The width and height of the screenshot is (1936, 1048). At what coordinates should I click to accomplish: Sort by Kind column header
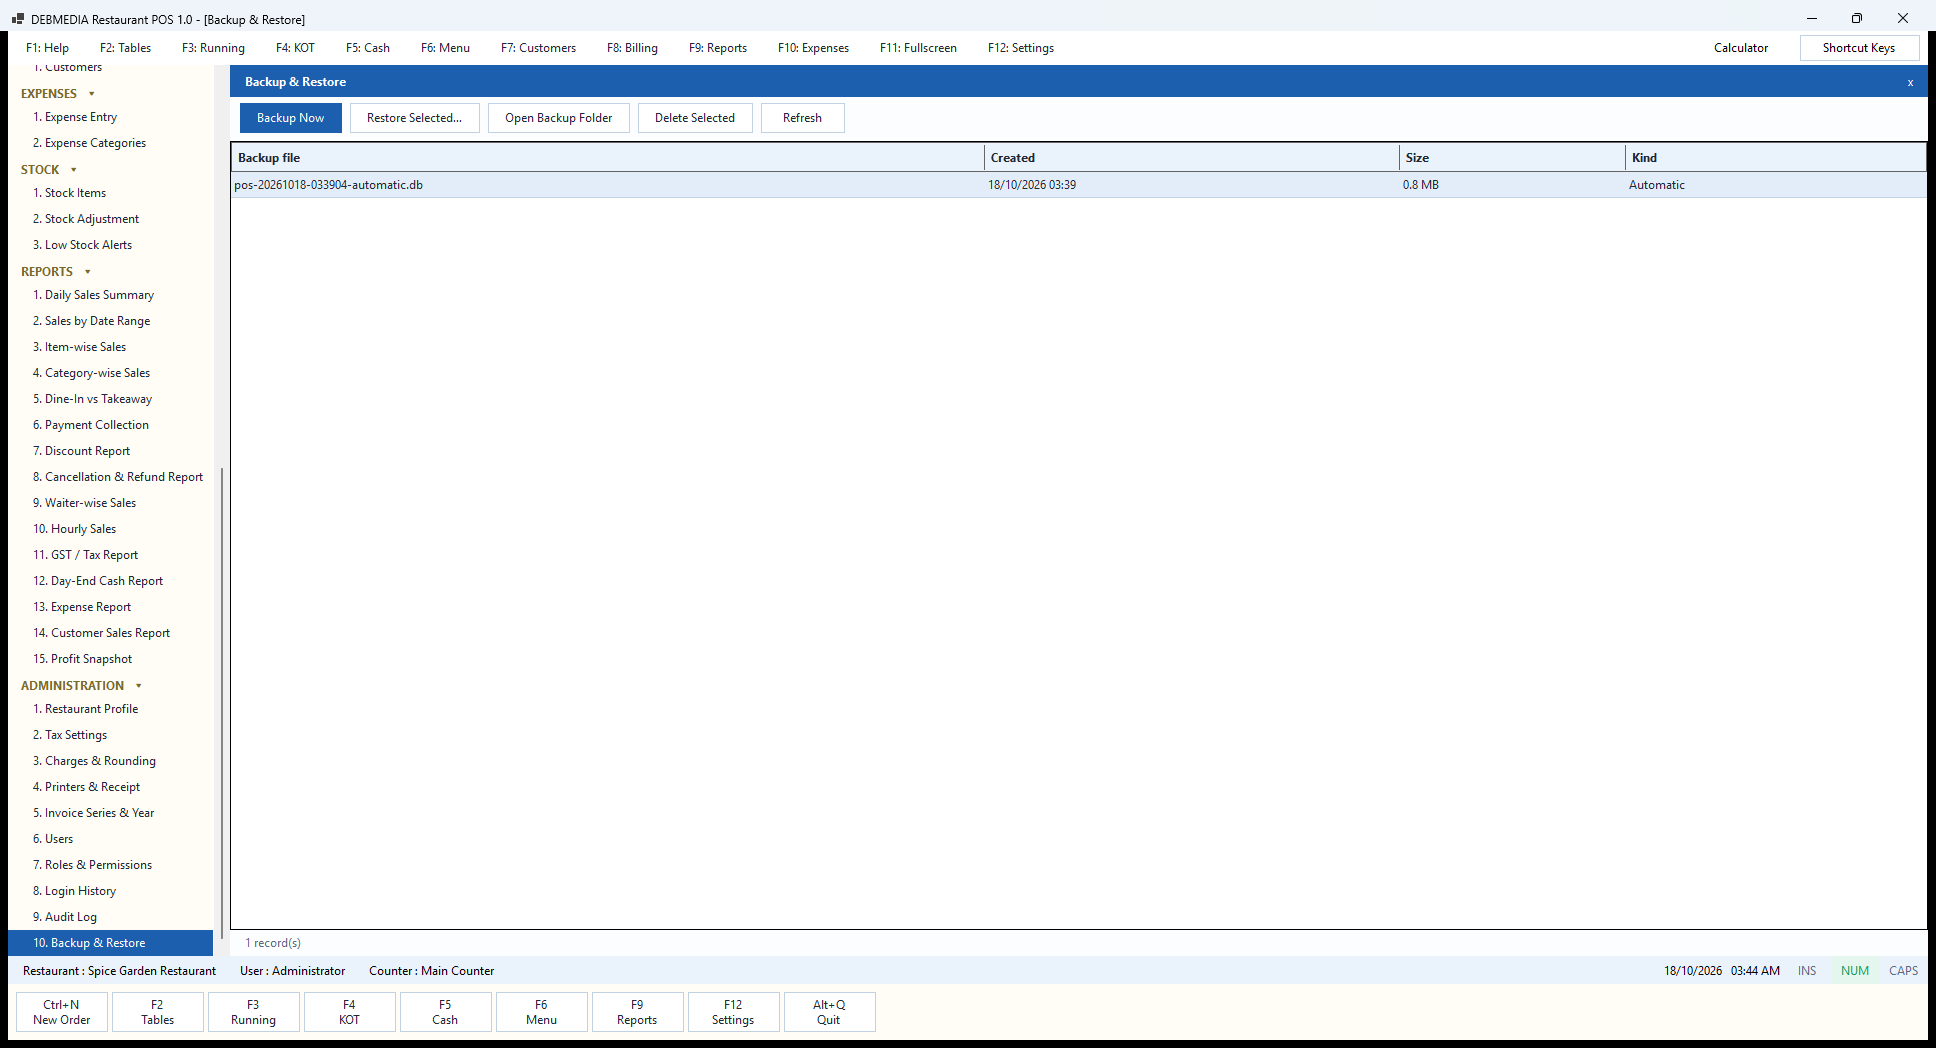point(1776,158)
